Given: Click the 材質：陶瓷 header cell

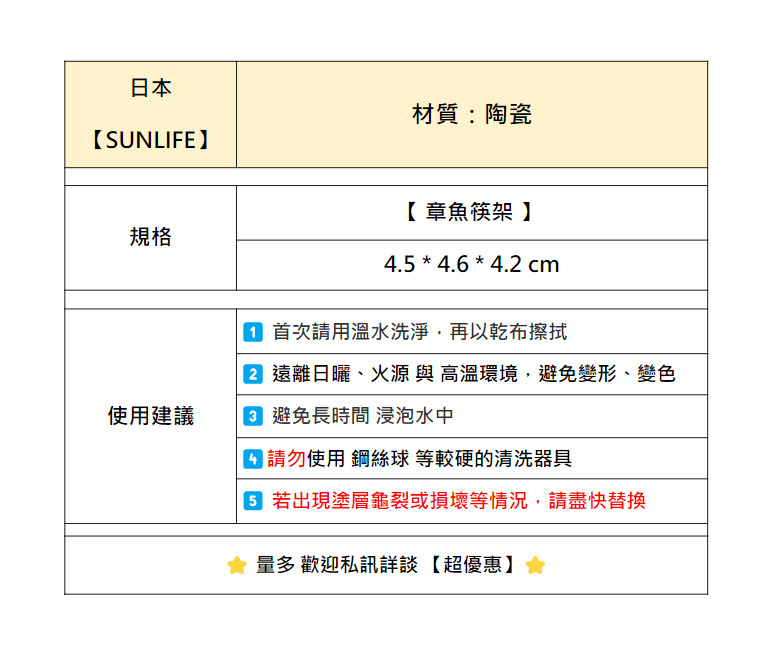Looking at the screenshot, I should click(471, 114).
